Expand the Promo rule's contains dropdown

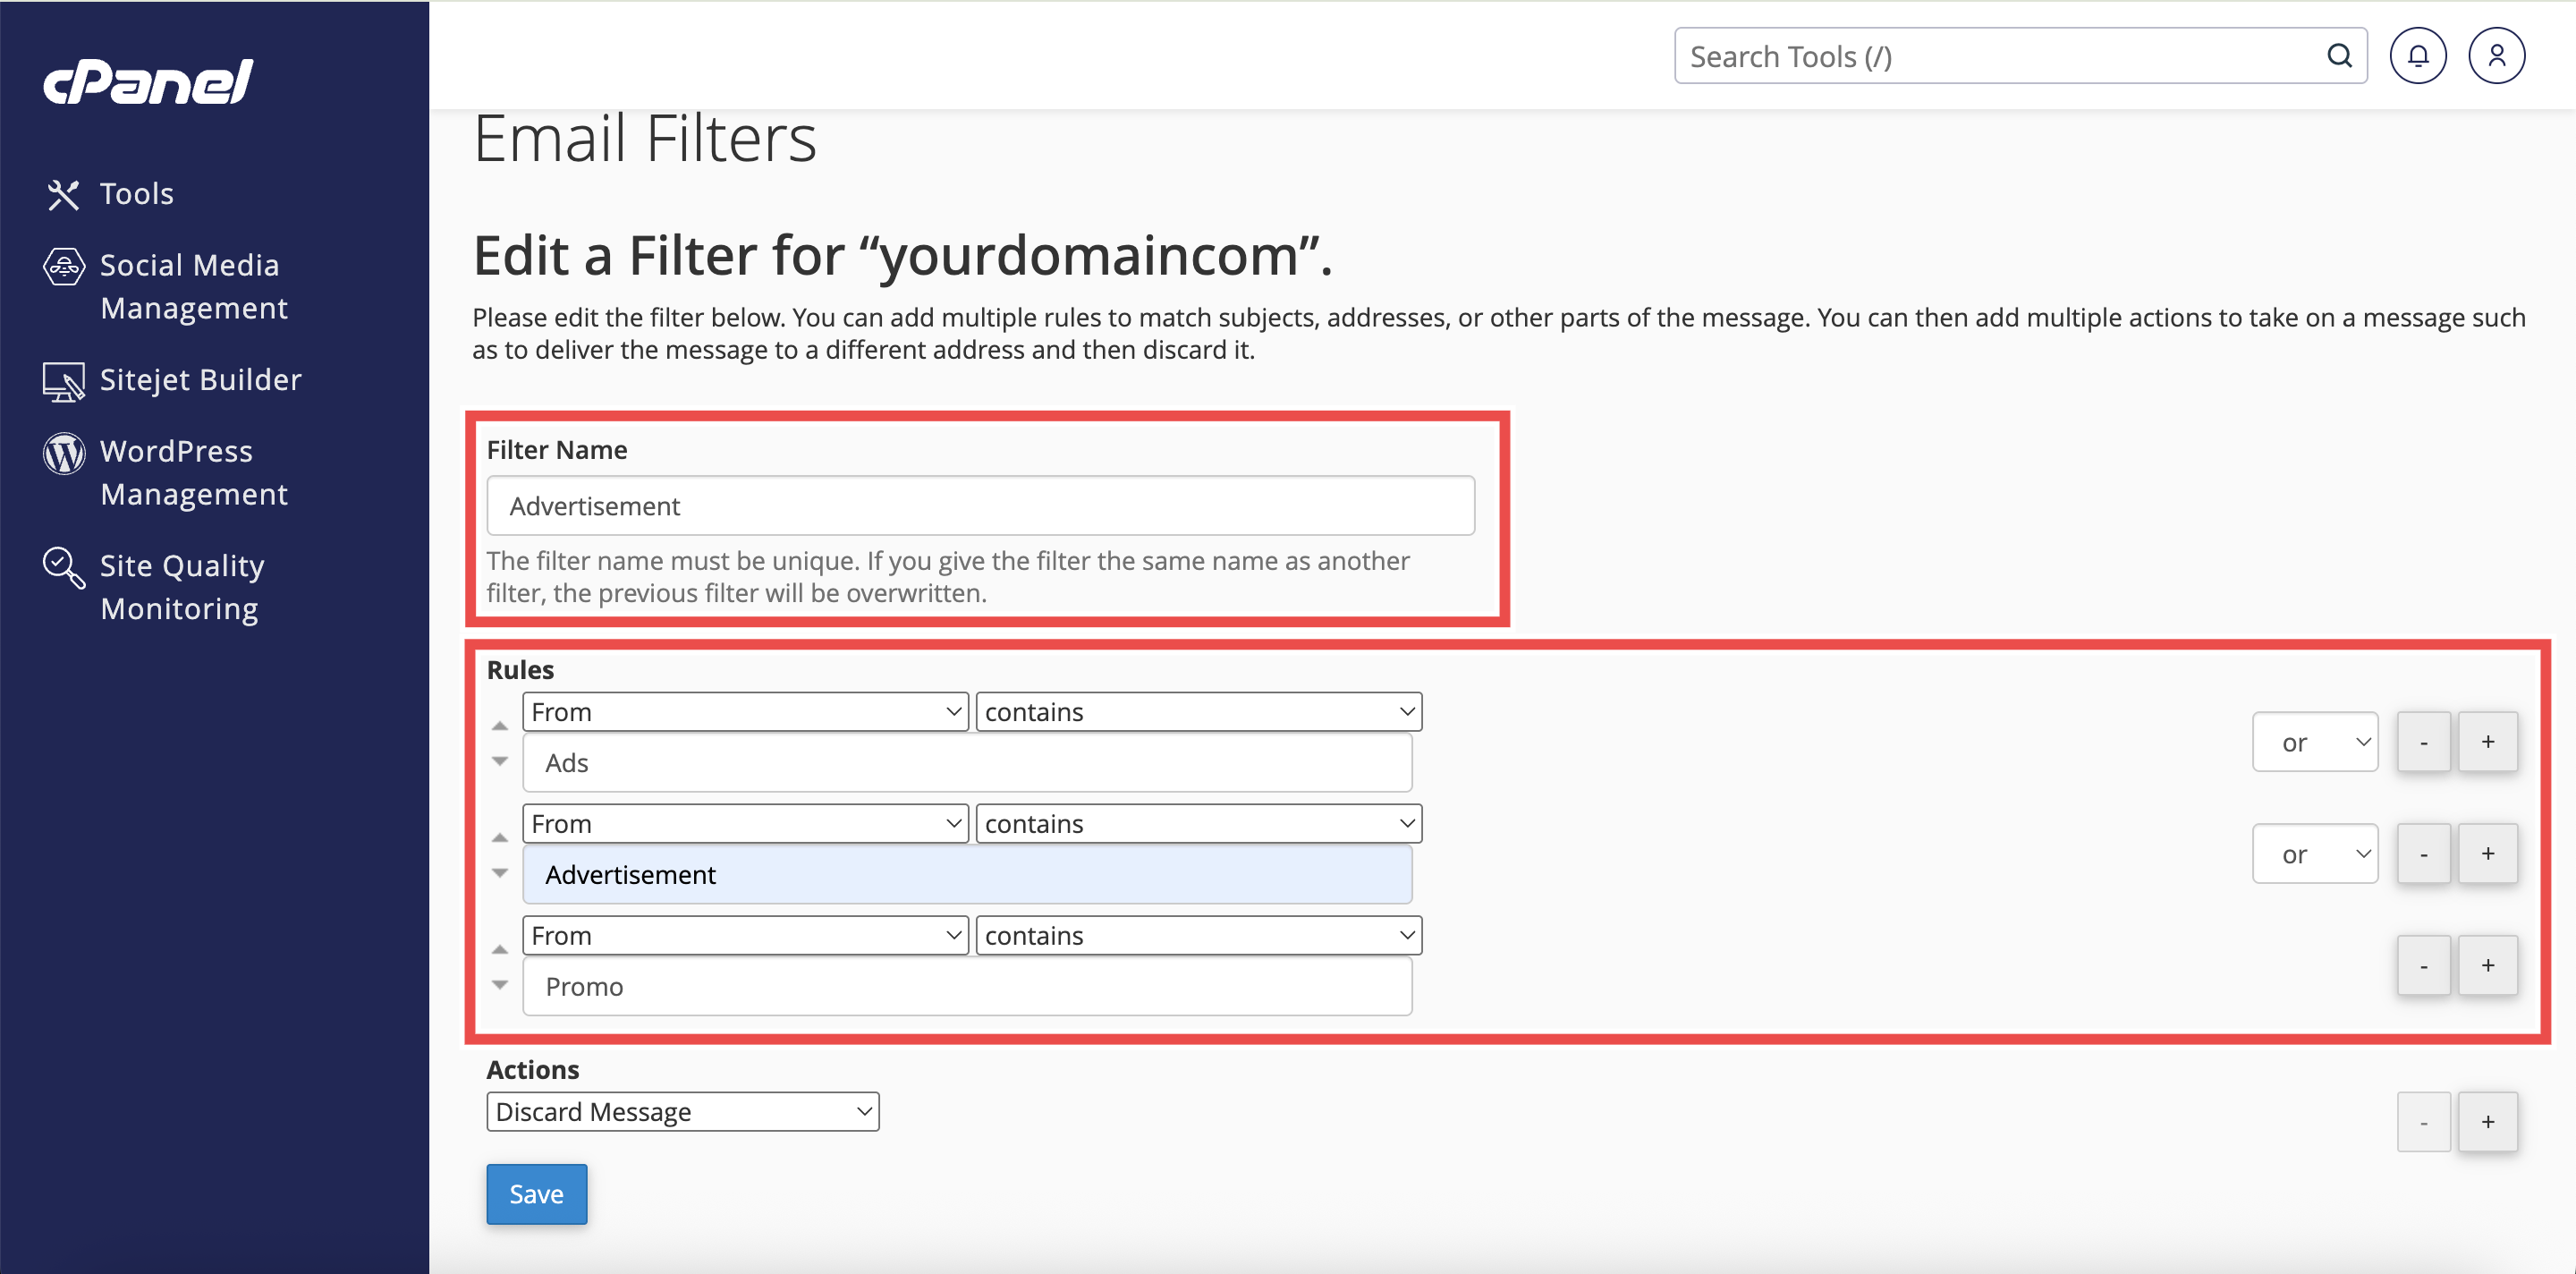pyautogui.click(x=1198, y=936)
